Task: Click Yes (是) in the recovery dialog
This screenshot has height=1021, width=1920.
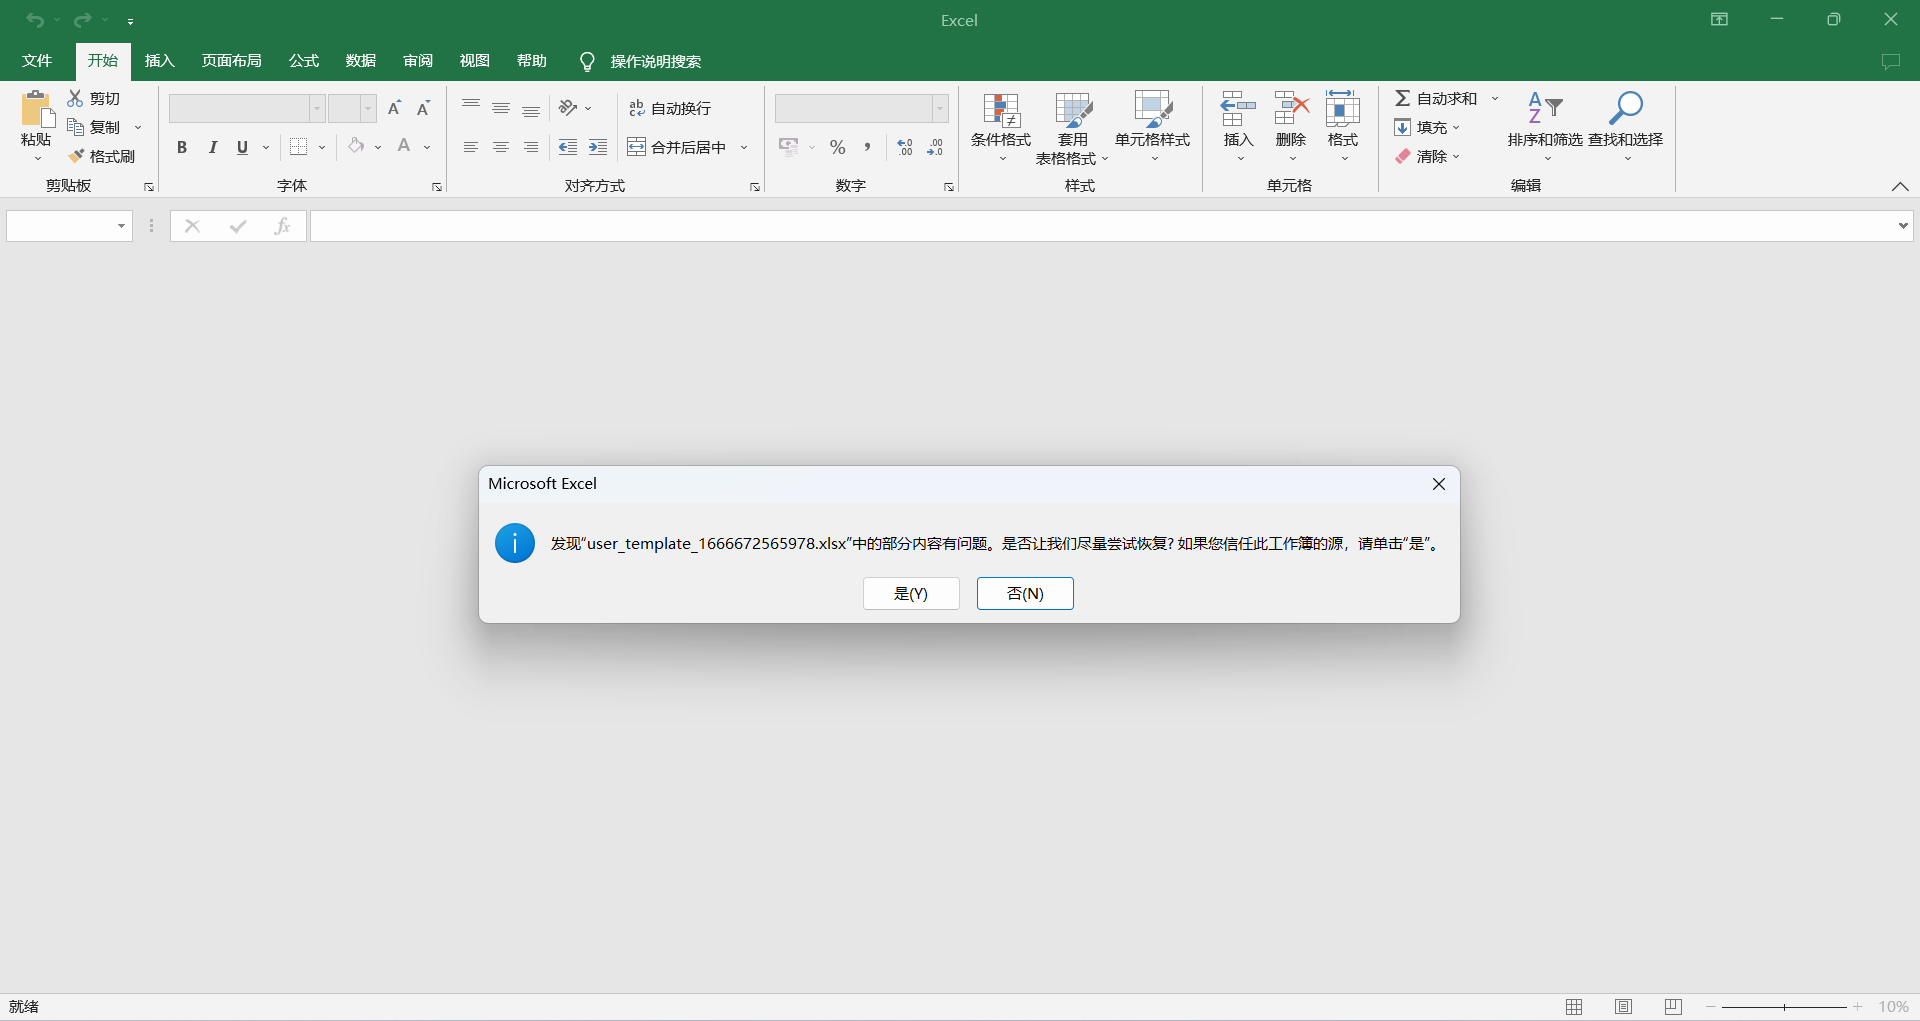Action: pos(911,593)
